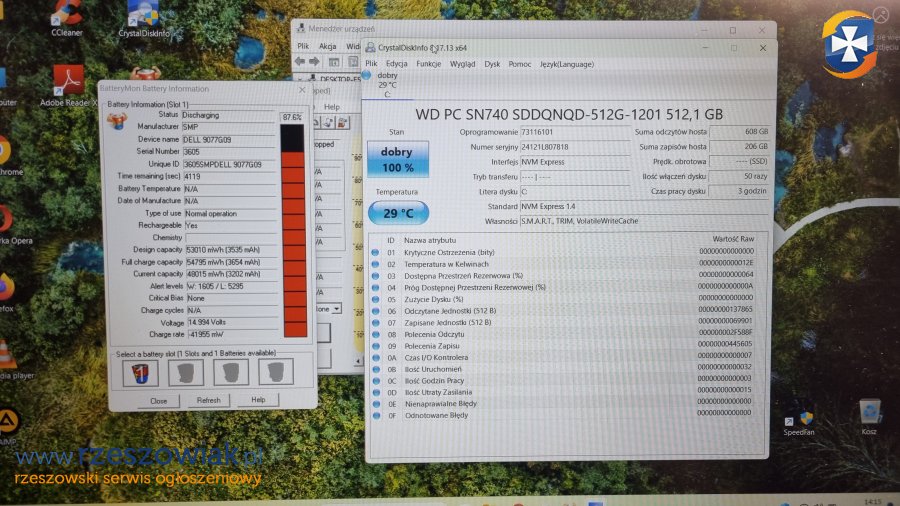This screenshot has height=506, width=900.
Task: Select battery slot 1 icon in BatteryMon
Action: [x=141, y=373]
